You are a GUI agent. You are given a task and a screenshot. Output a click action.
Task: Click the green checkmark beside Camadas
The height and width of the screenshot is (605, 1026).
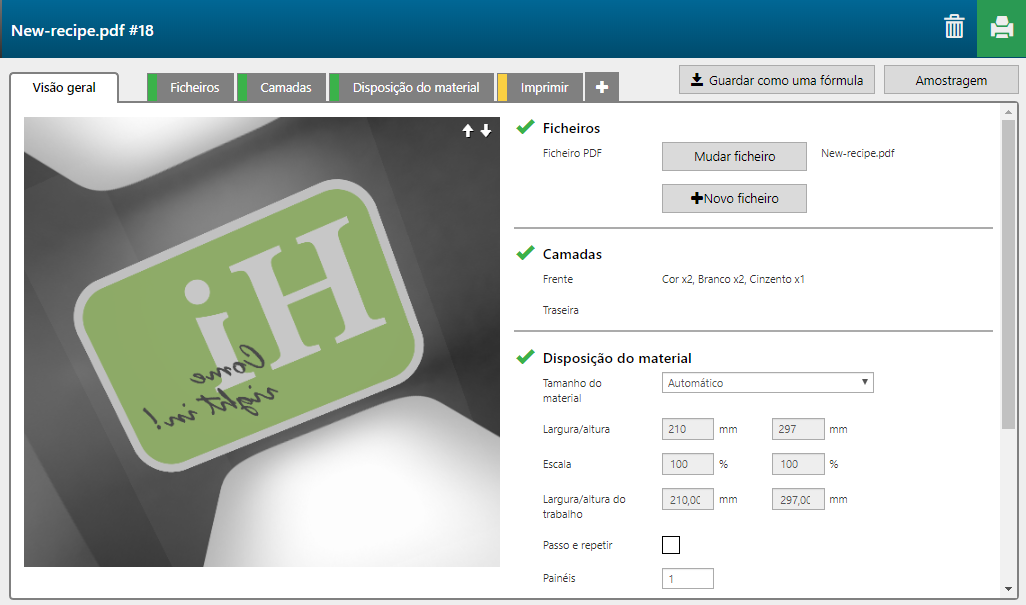tap(525, 253)
